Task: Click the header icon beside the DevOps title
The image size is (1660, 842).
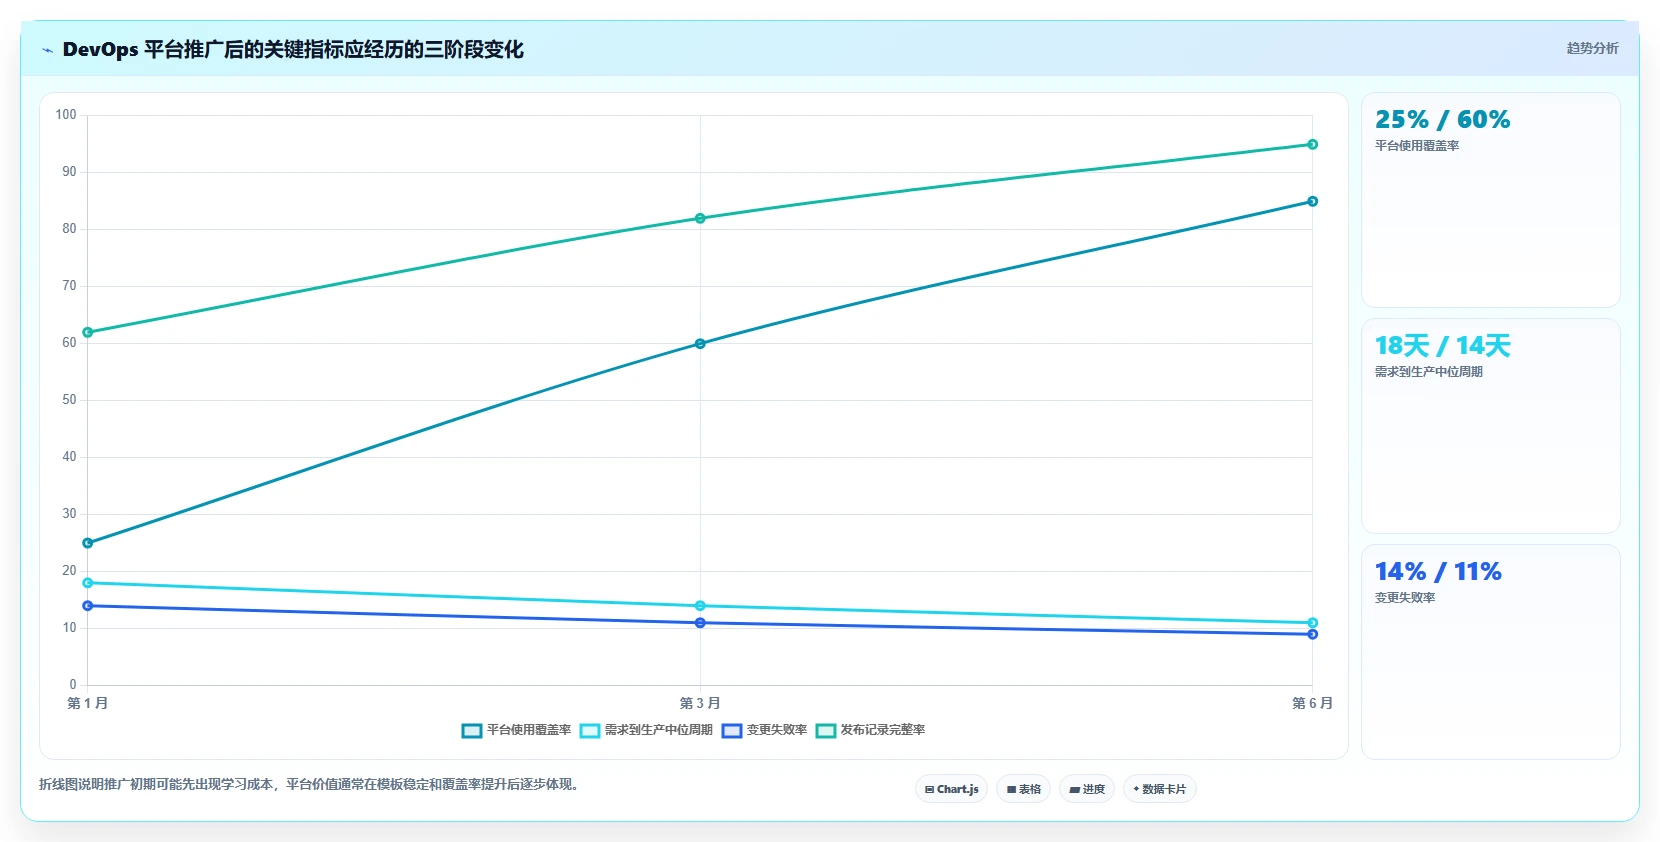Action: pos(47,50)
